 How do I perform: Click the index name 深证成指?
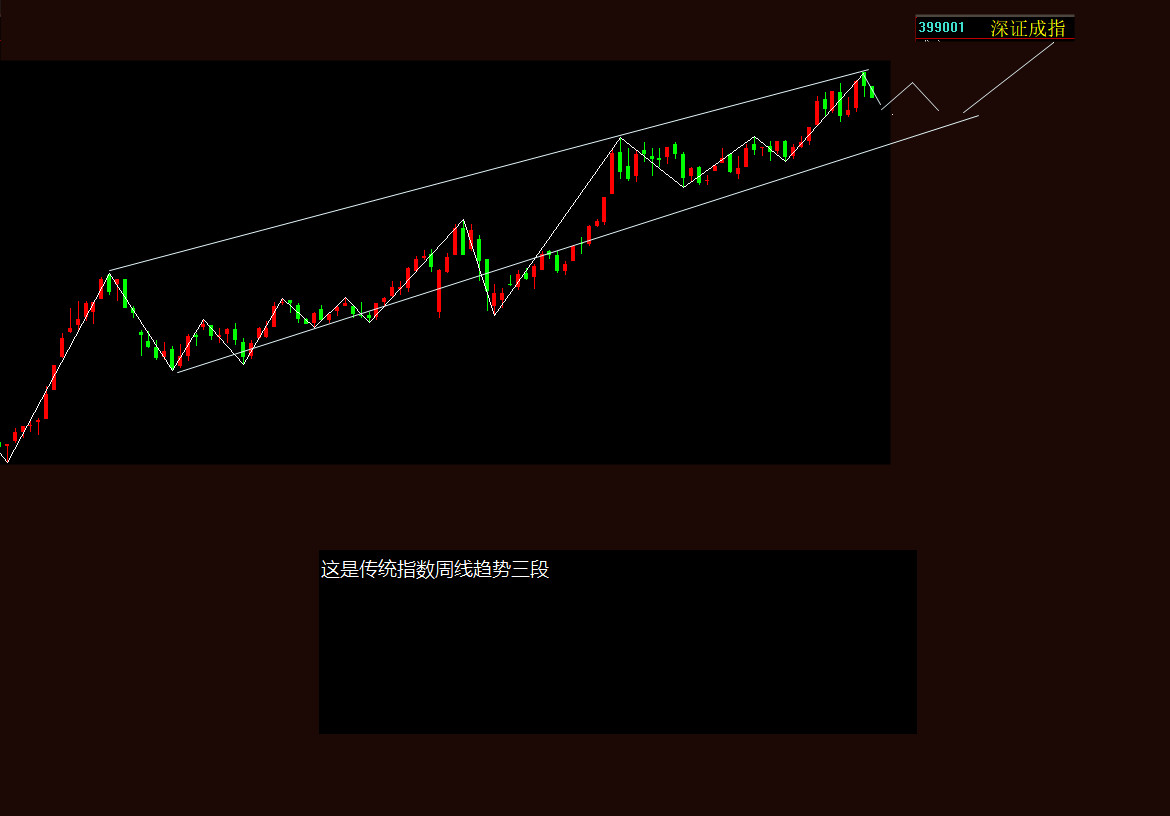click(x=1027, y=28)
